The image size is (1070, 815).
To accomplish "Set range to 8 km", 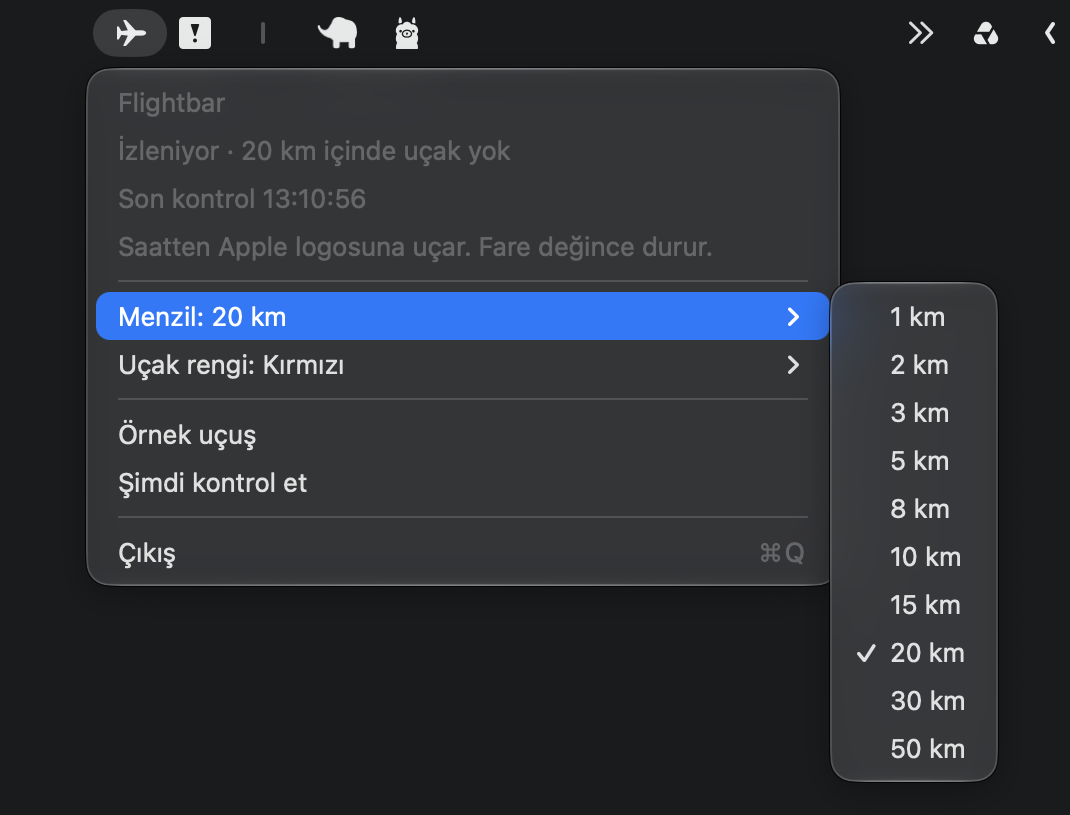I will pos(914,509).
